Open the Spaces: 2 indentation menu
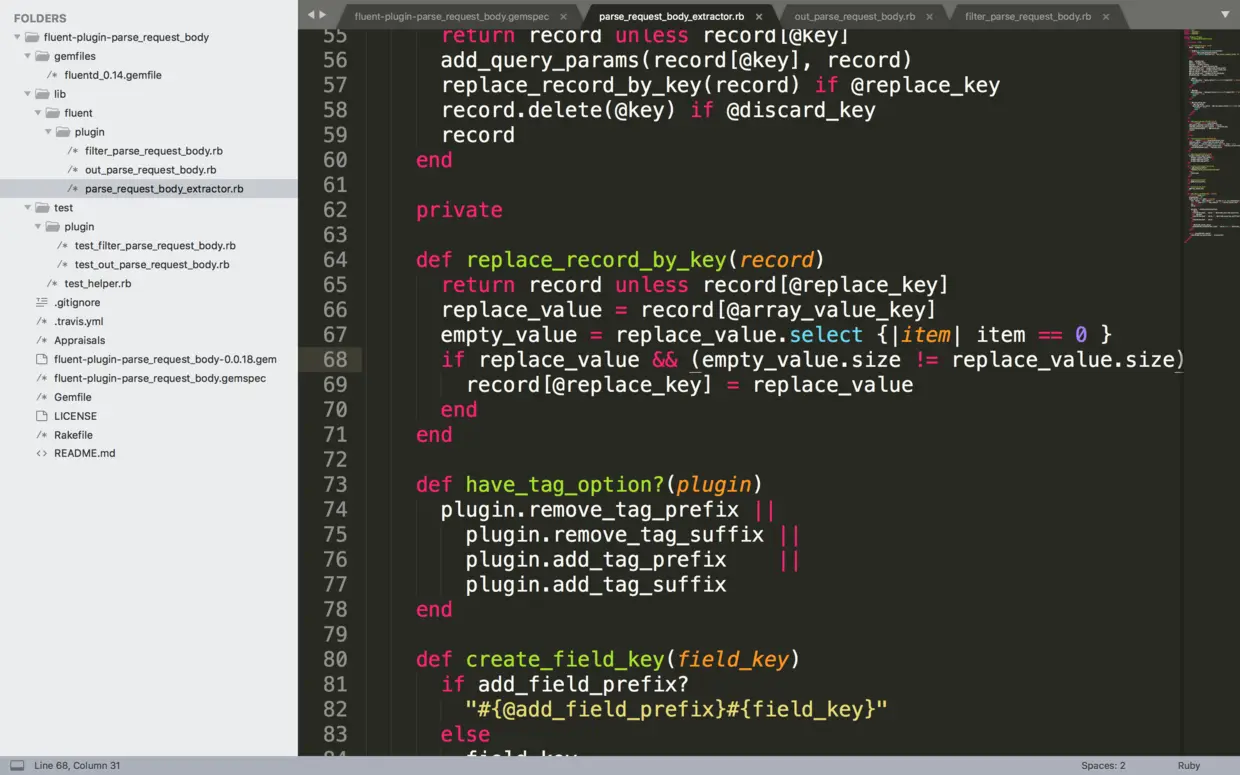 coord(1103,766)
